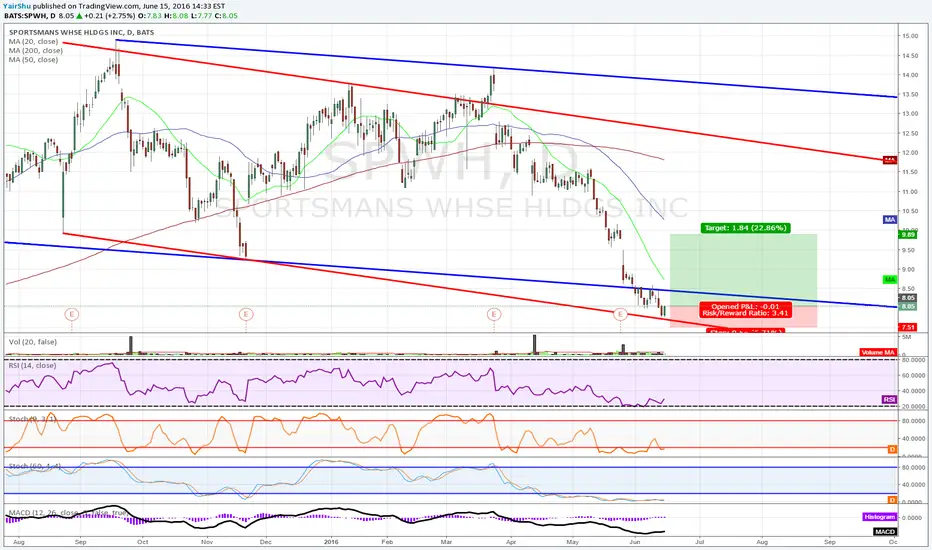Click the BATS:SPWH, D symbol header text
The width and height of the screenshot is (932, 550).
coord(30,15)
